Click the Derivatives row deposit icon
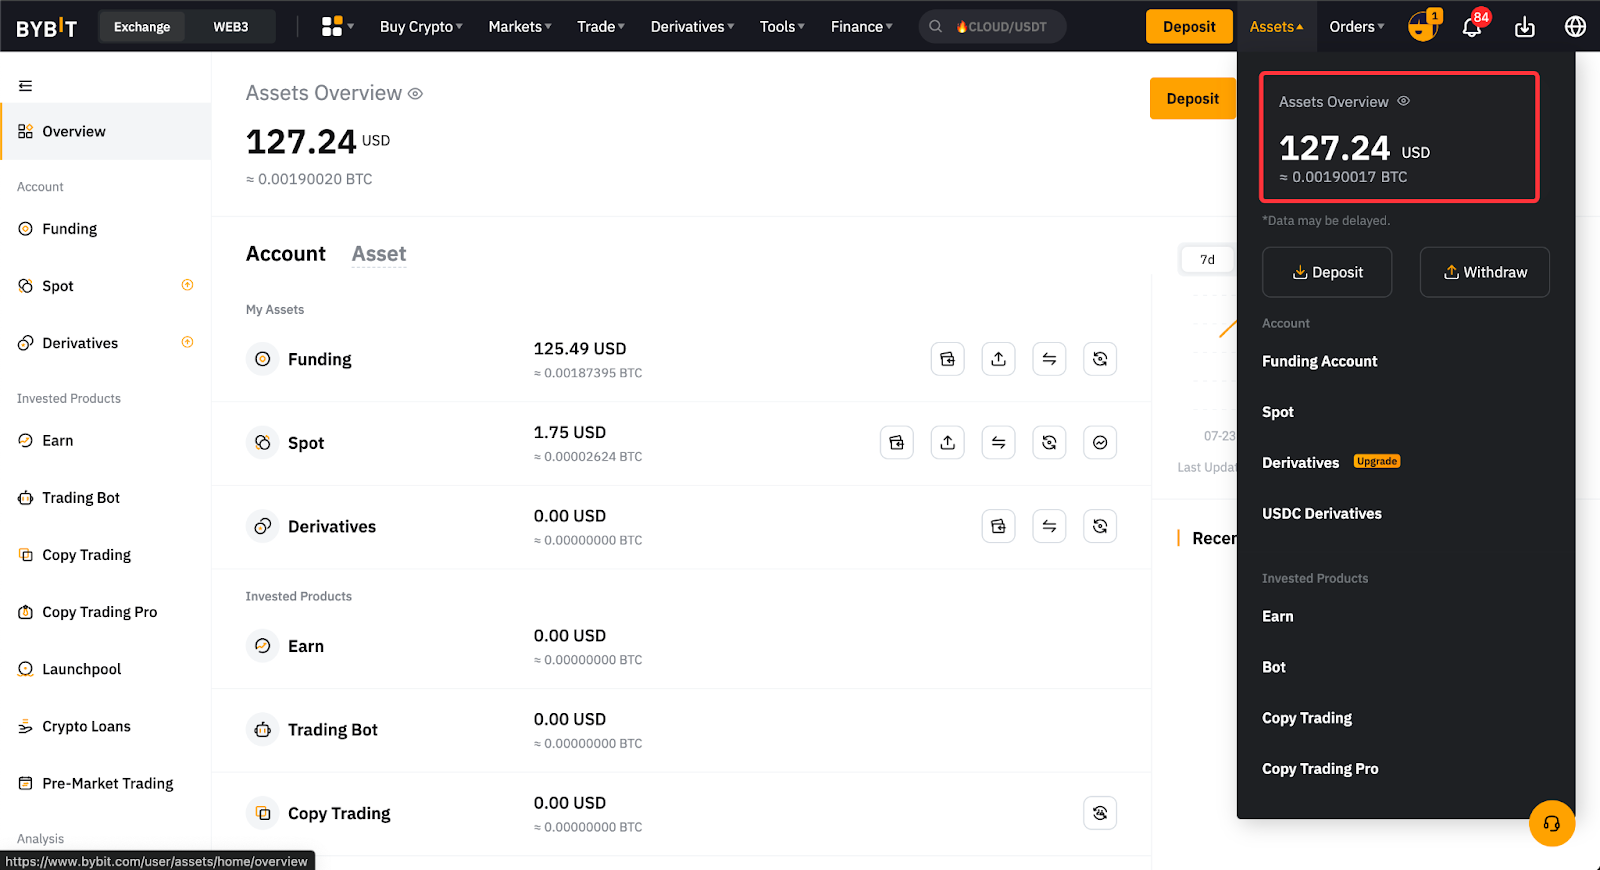Viewport: 1600px width, 870px height. (998, 527)
